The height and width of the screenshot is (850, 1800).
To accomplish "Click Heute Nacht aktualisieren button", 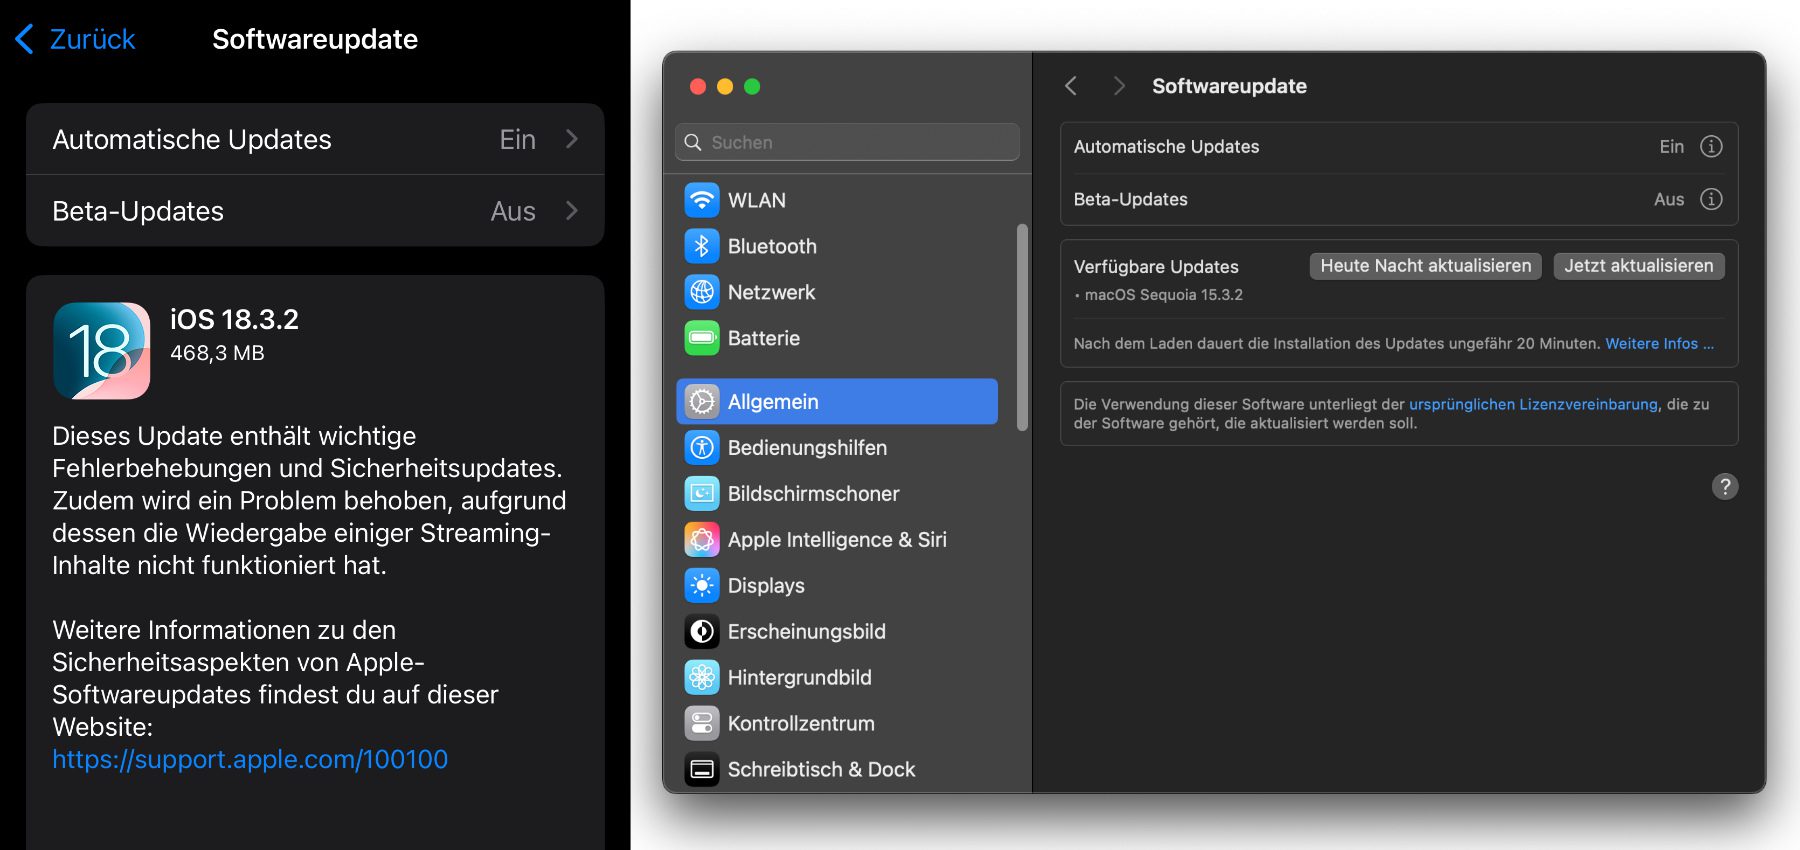I will (x=1425, y=266).
